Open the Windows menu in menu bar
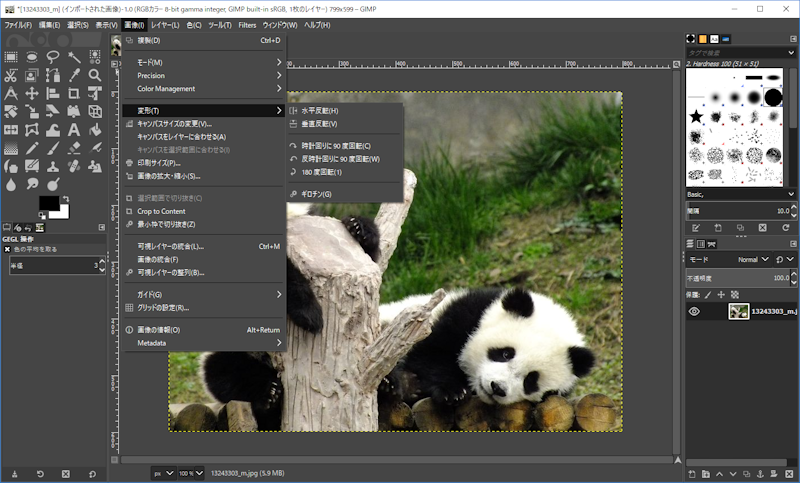The width and height of the screenshot is (800, 483). click(279, 24)
